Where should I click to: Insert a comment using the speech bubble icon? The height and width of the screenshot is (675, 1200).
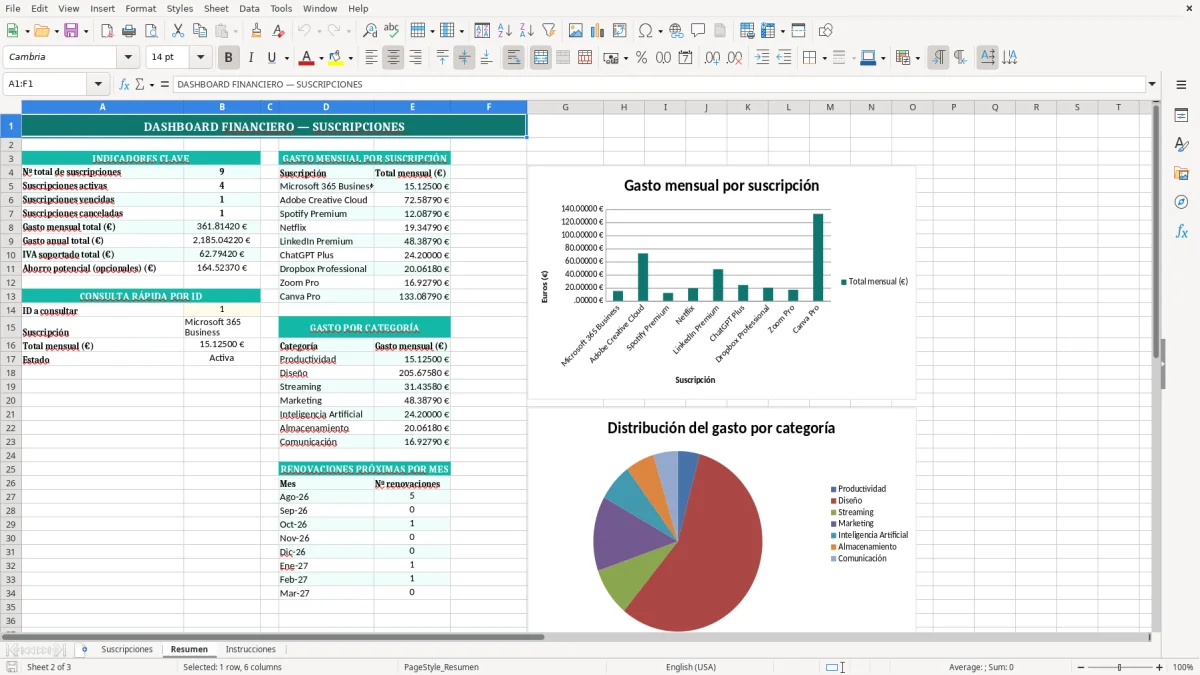pos(698,31)
